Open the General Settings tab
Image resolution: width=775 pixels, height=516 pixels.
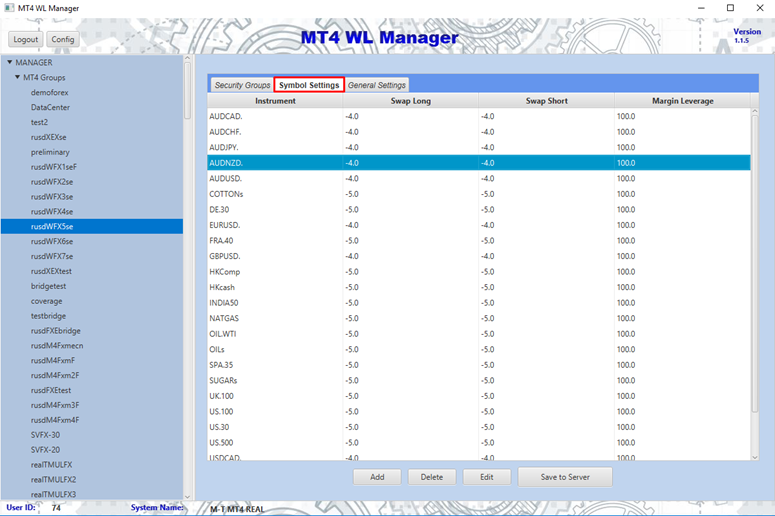377,85
